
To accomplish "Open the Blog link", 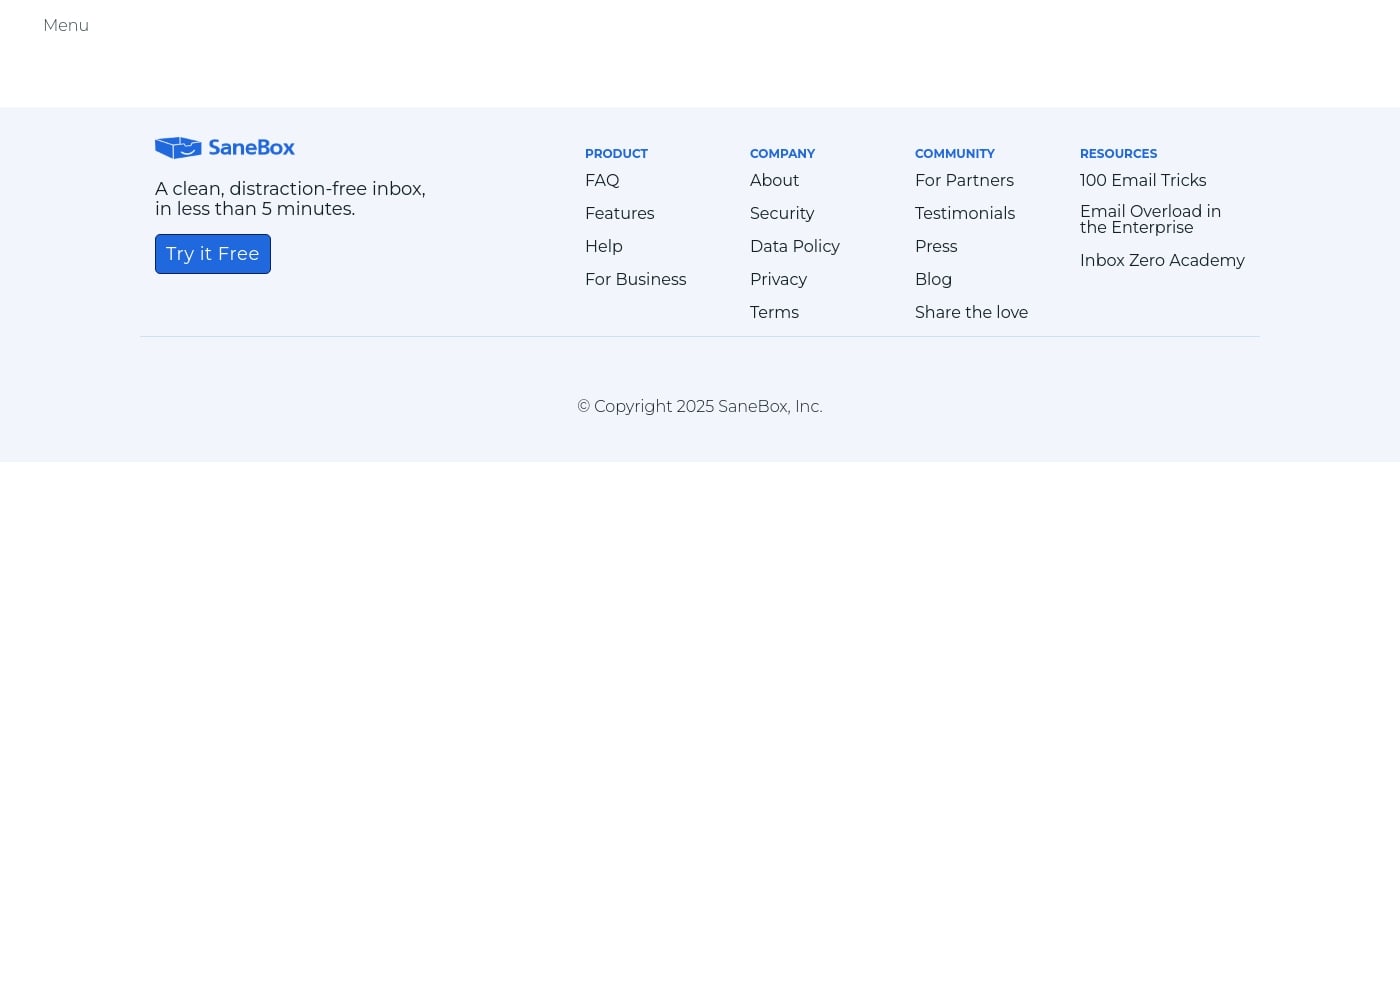I will click(933, 280).
